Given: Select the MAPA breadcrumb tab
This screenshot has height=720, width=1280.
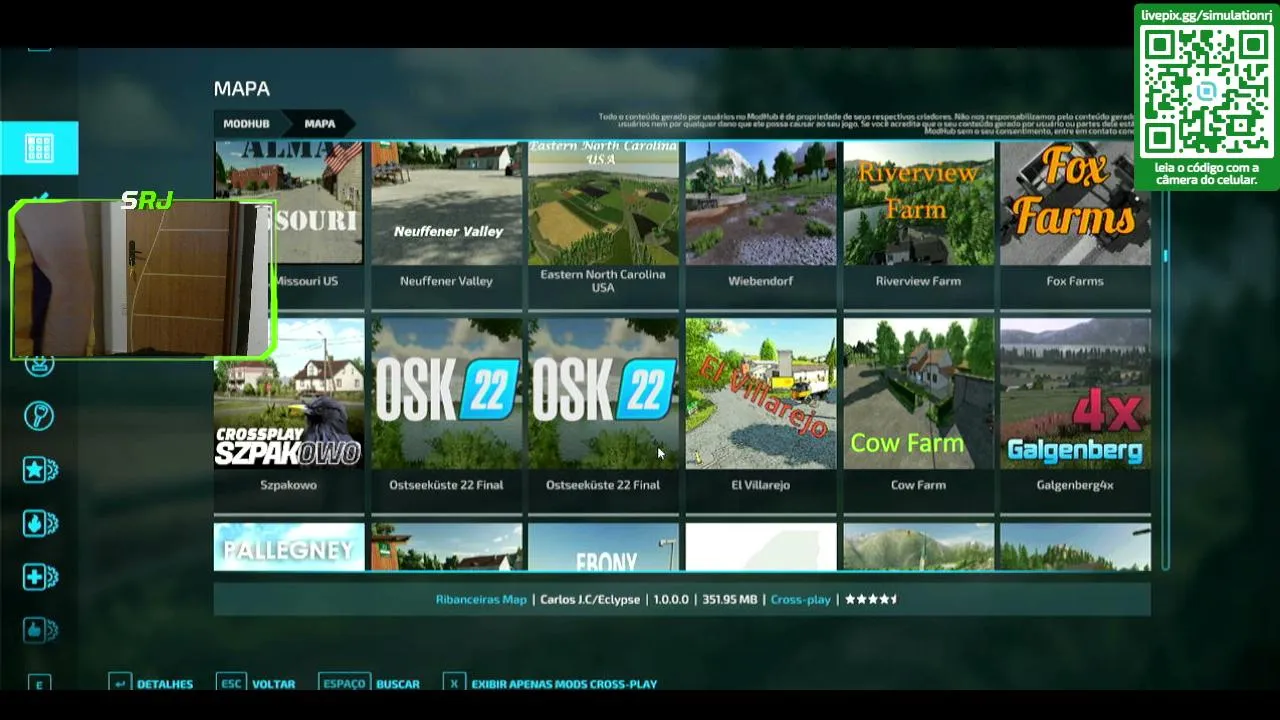Looking at the screenshot, I should point(320,124).
